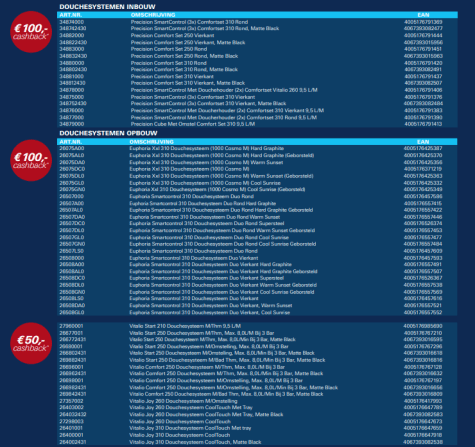Viewport: 475px width, 447px height.
Task: Select 'Precision Comfort Set 250 Vierkant, Matte Black' row
Action: [257, 42]
